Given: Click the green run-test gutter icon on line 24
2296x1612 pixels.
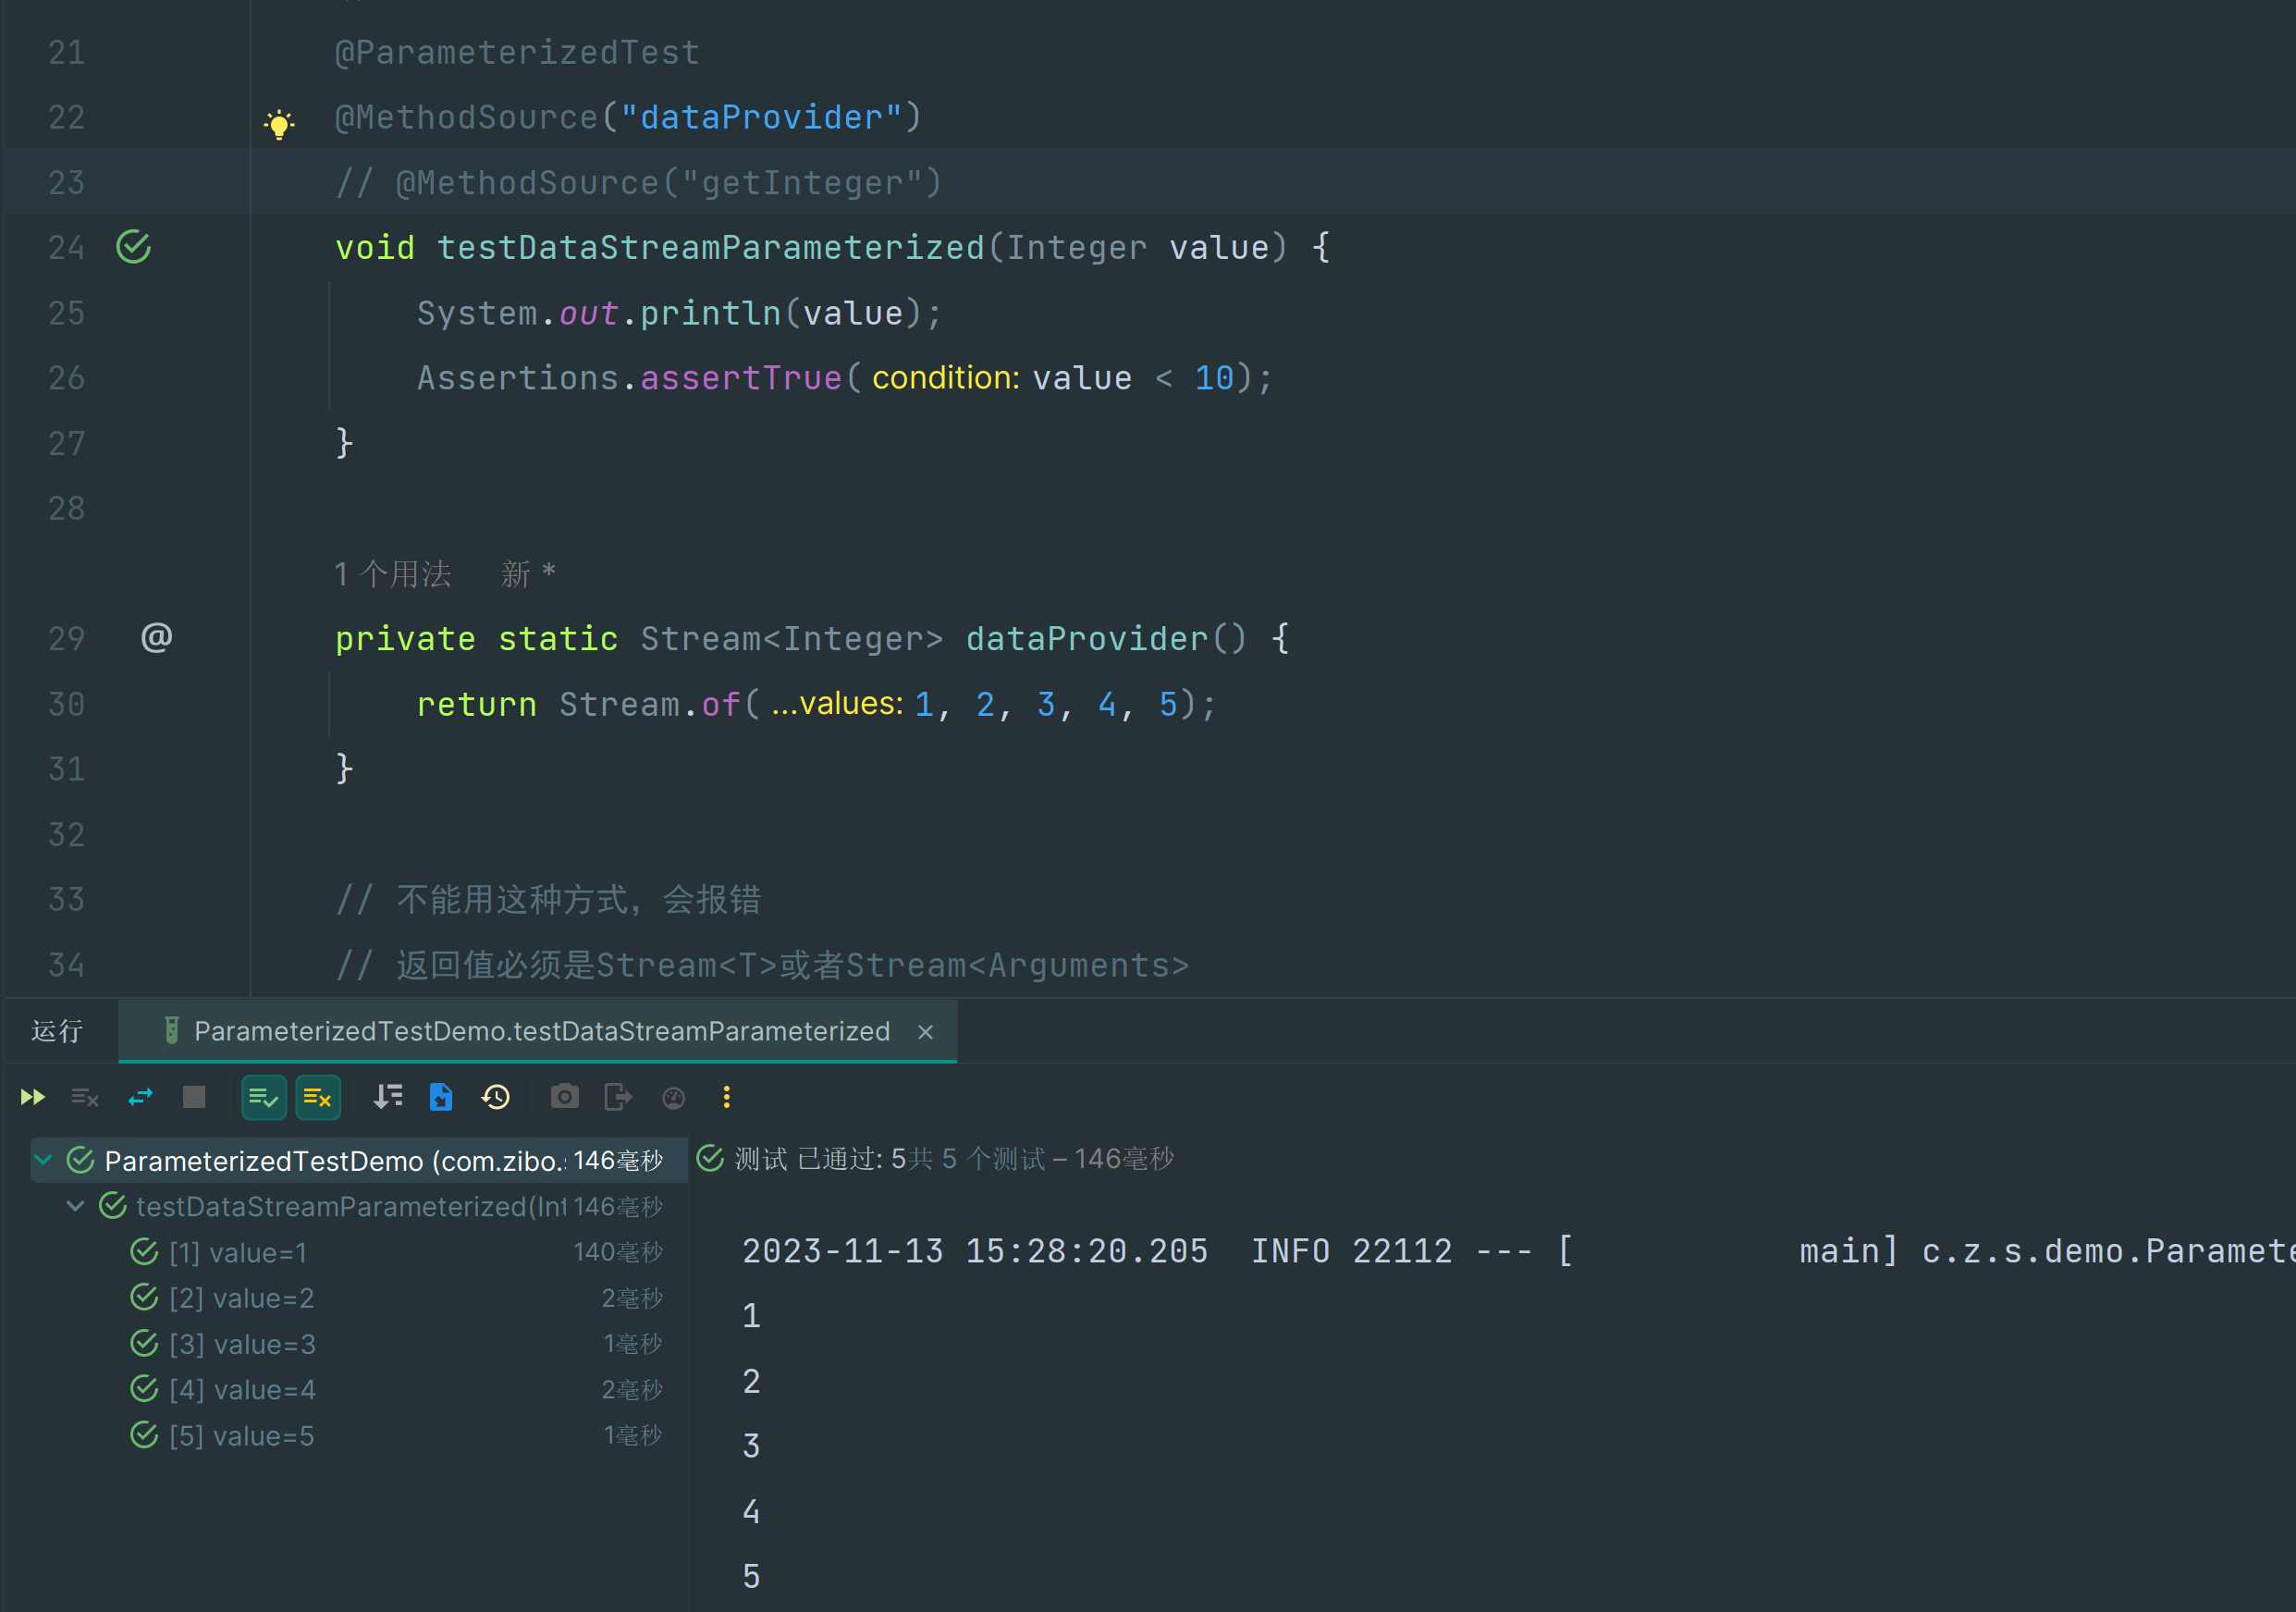Looking at the screenshot, I should pyautogui.click(x=134, y=247).
